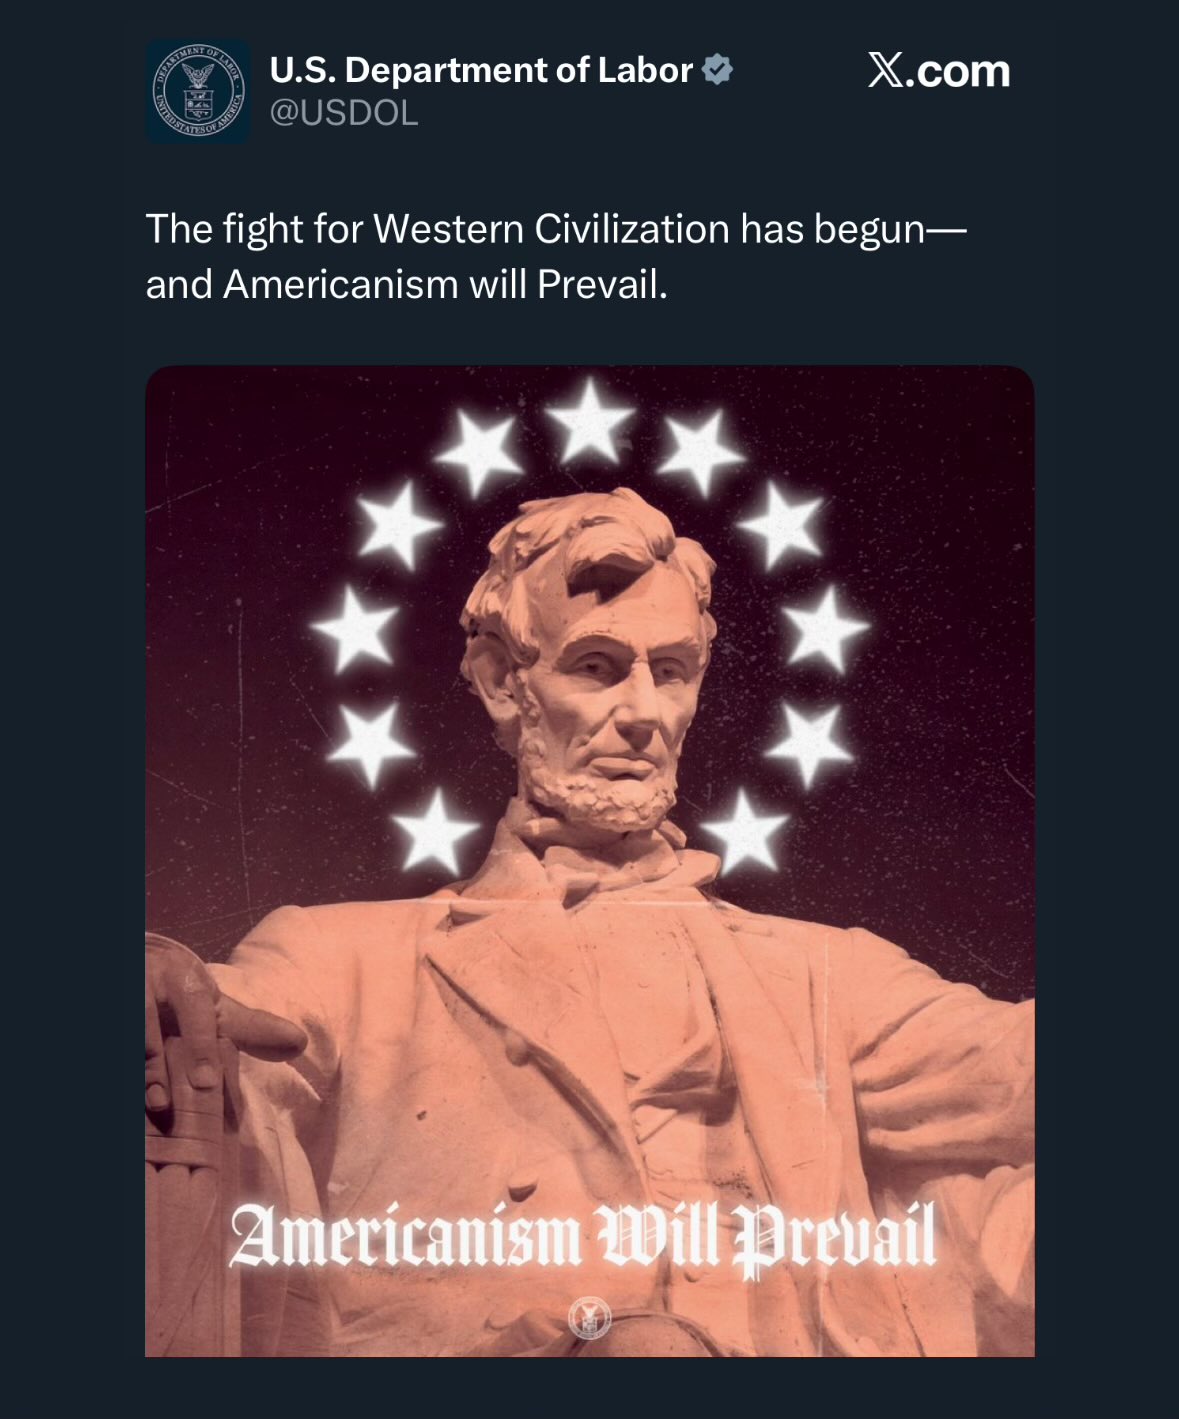Open the U.S. Department of Labor name

click(481, 70)
